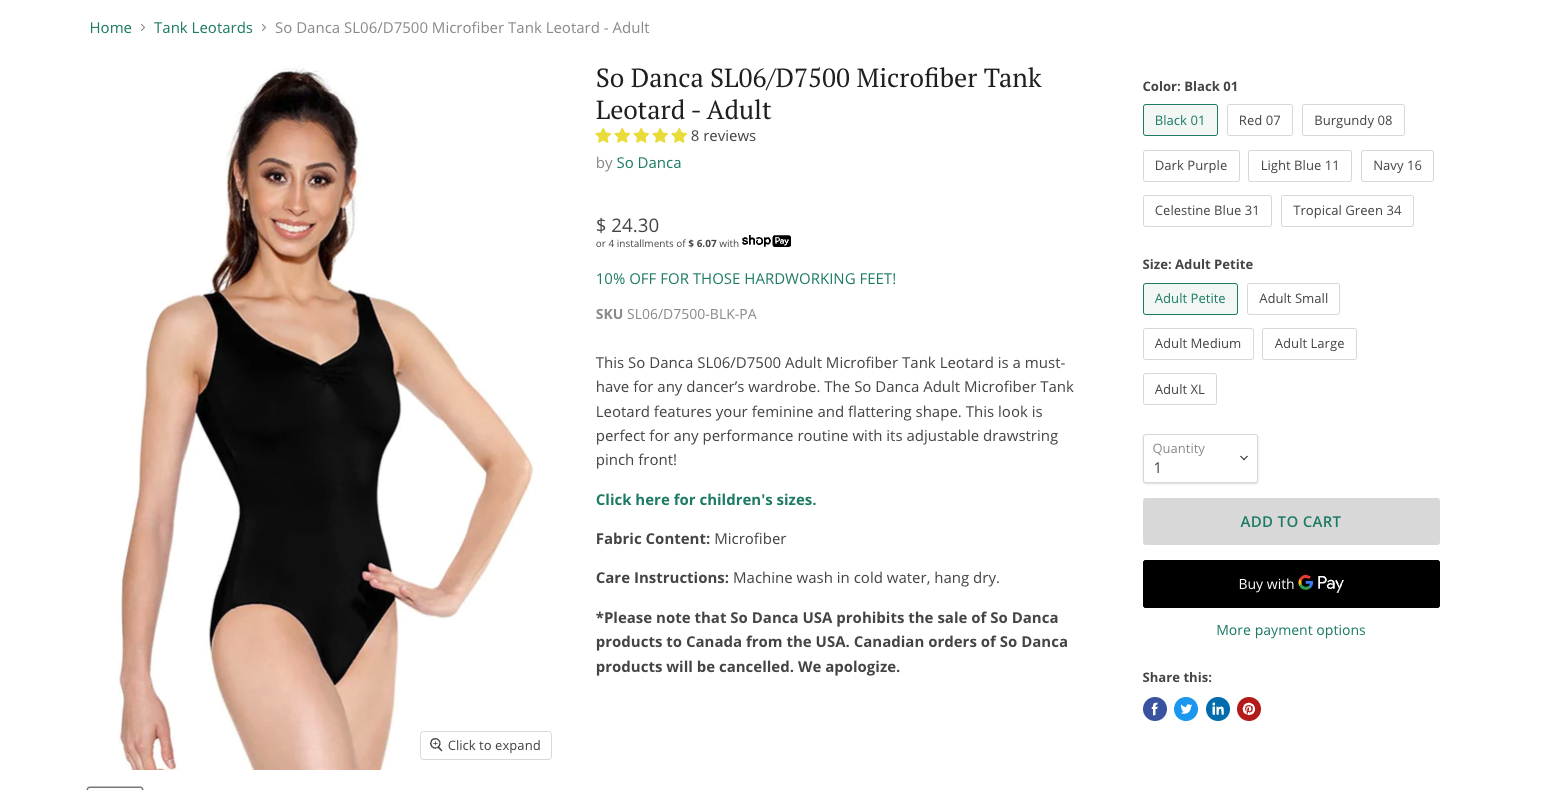Image resolution: width=1548 pixels, height=790 pixels.
Task: Select the Red 07 color option
Action: tap(1259, 120)
